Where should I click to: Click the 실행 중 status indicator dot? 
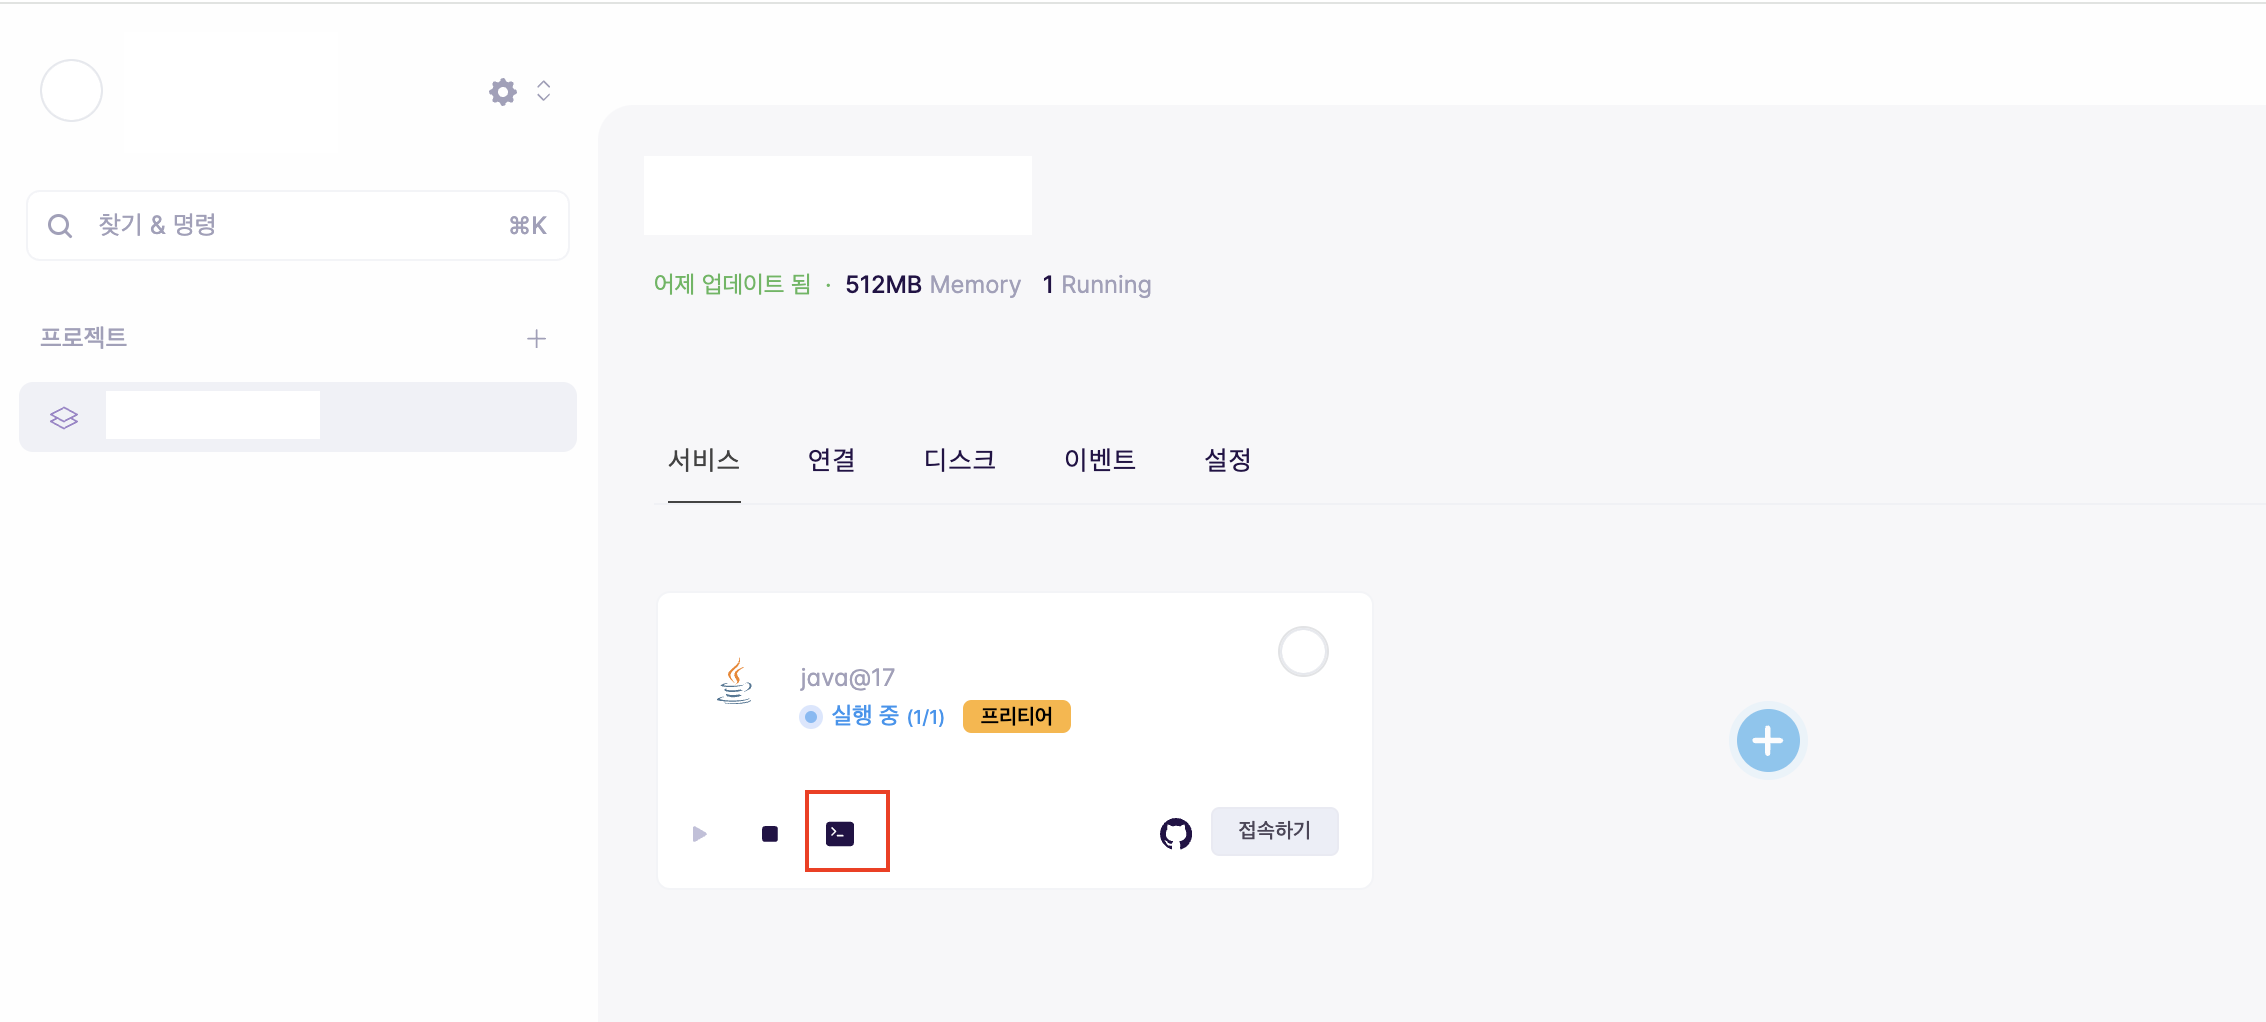pyautogui.click(x=811, y=717)
